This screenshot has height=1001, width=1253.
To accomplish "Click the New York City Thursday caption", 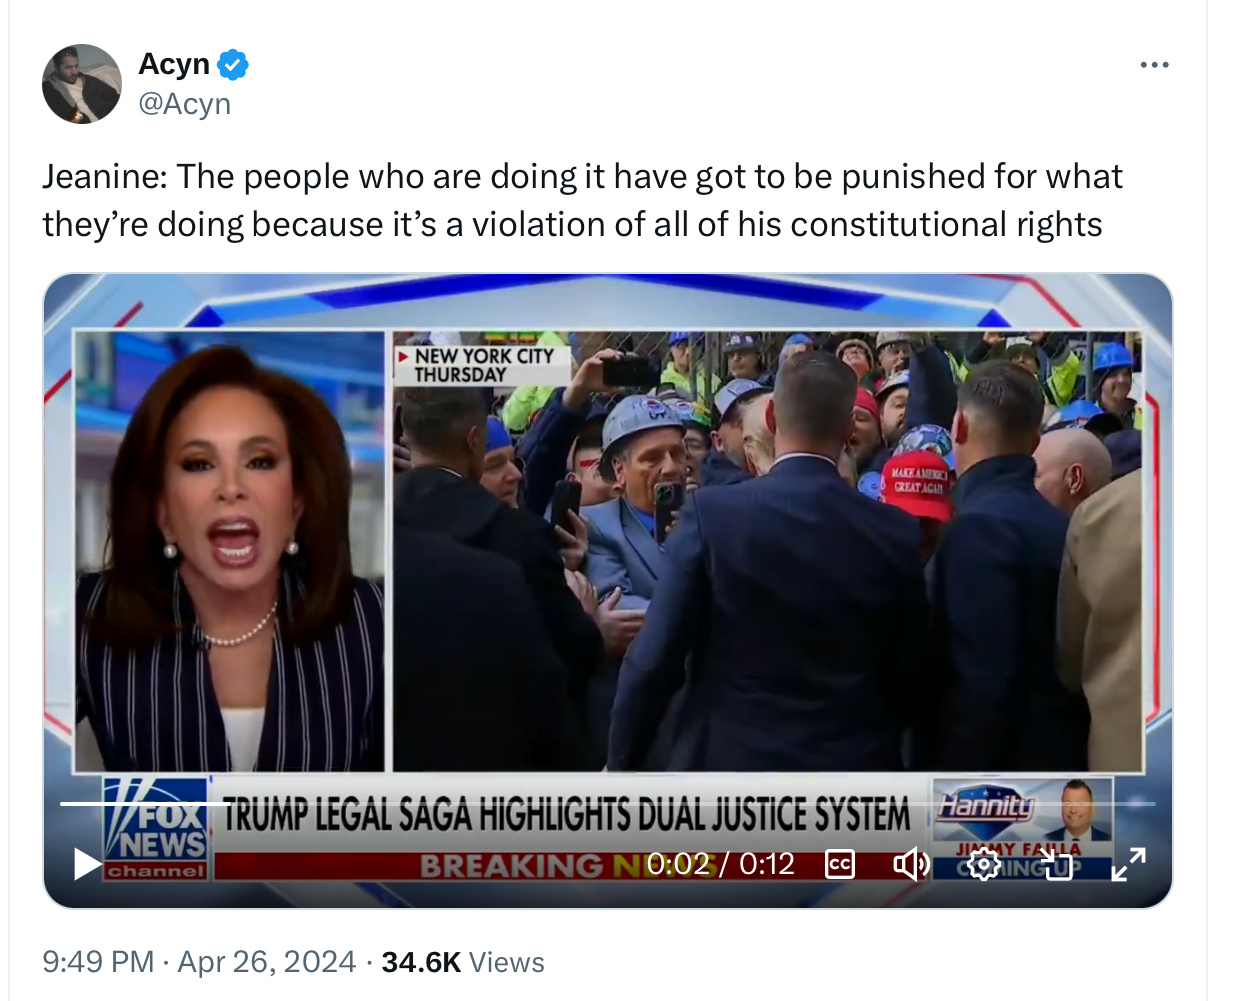I will pos(483,366).
